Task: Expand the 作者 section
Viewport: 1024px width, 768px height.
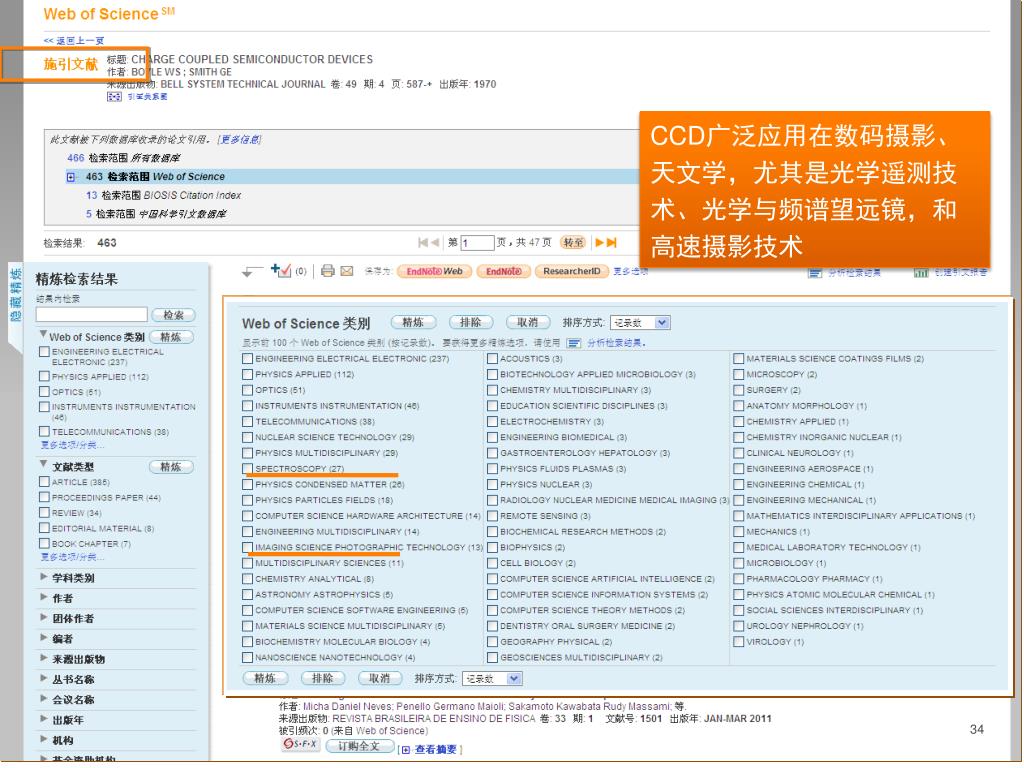Action: [44, 597]
